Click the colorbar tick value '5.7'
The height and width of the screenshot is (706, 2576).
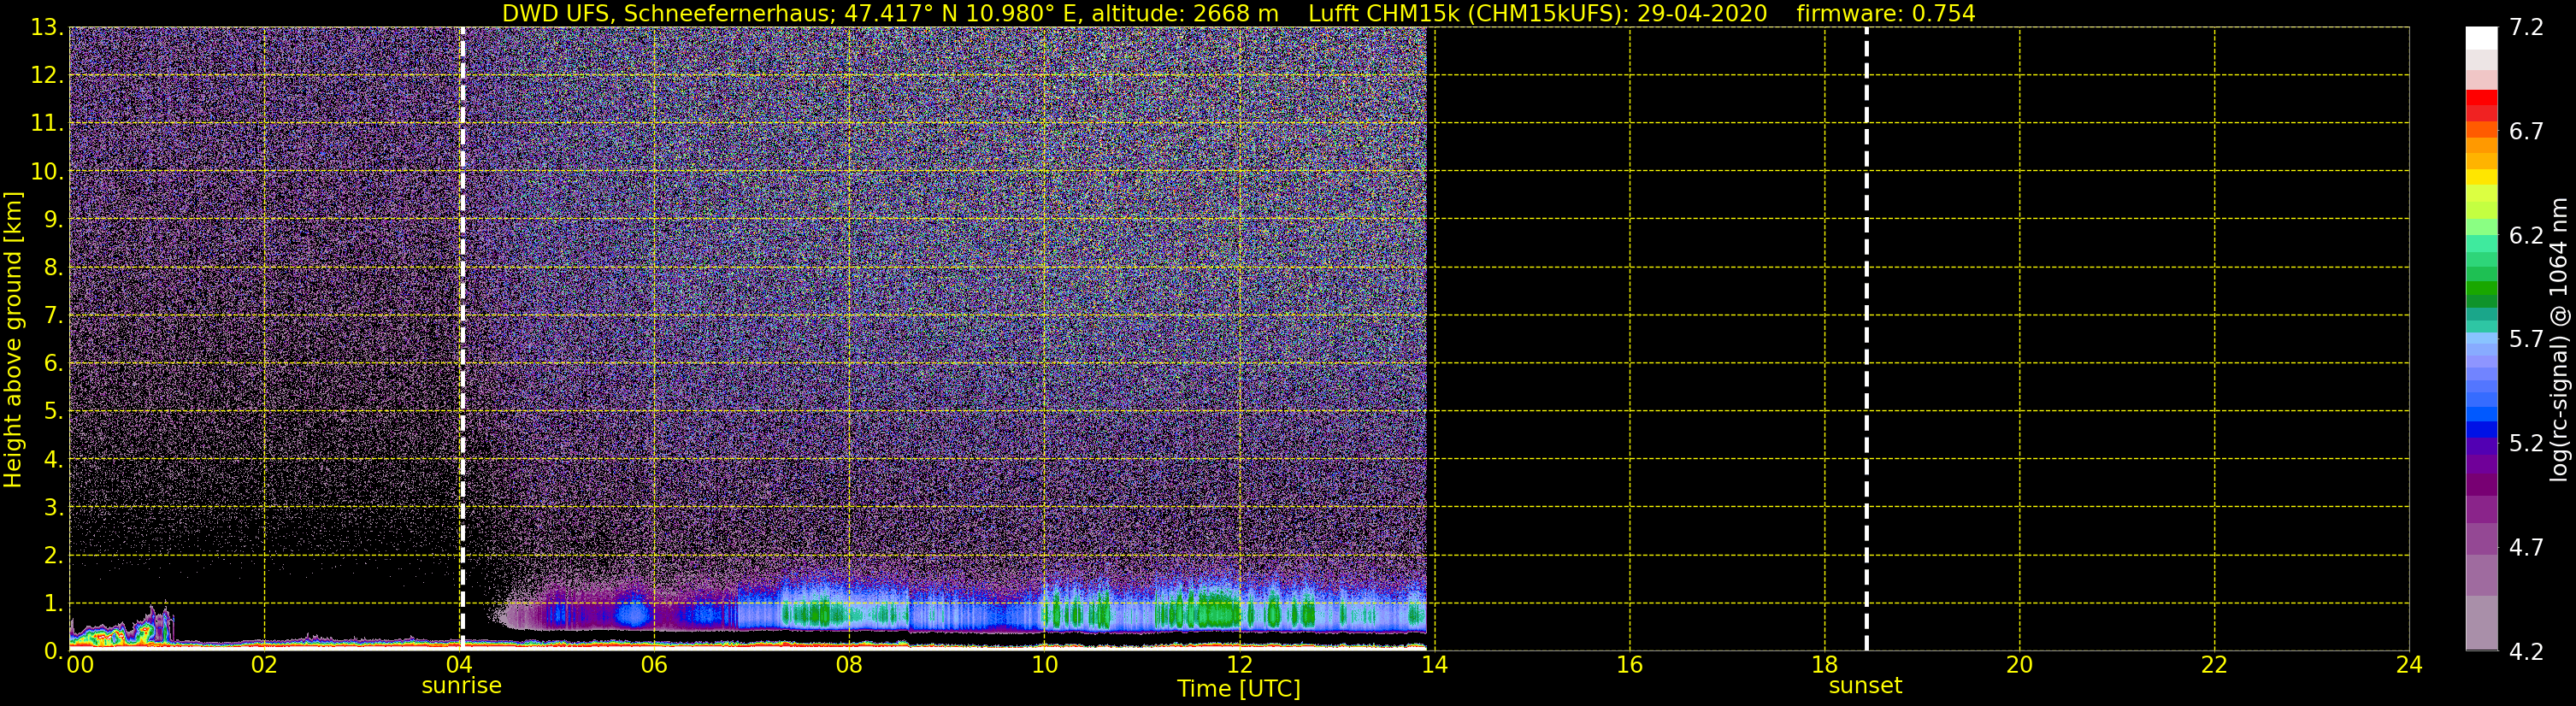pos(2526,339)
